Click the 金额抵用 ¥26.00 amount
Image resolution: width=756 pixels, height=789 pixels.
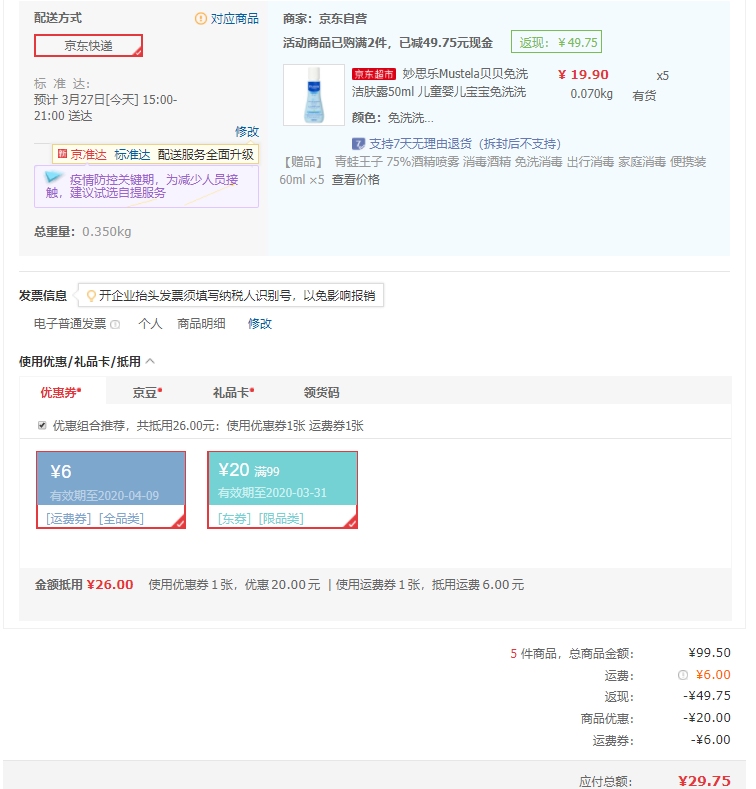pos(110,585)
